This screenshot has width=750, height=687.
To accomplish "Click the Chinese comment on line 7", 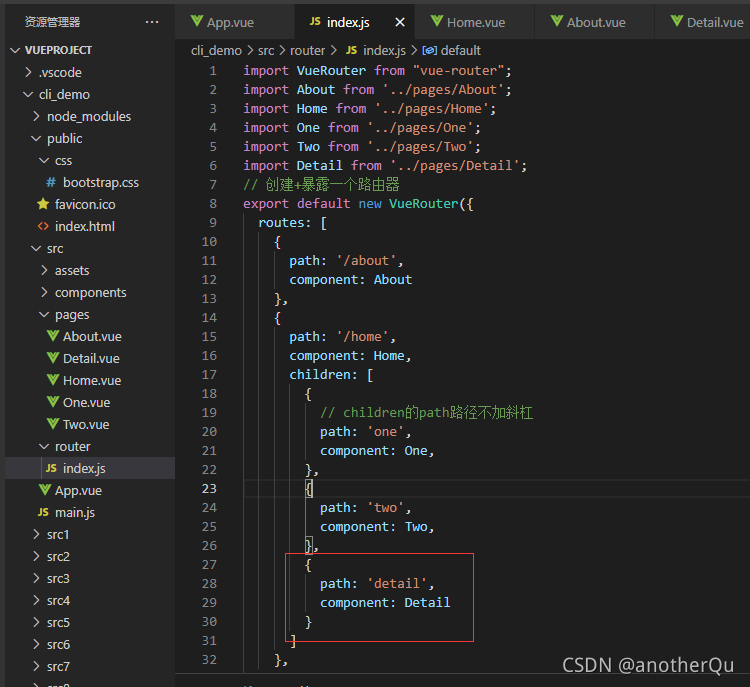I will point(321,185).
